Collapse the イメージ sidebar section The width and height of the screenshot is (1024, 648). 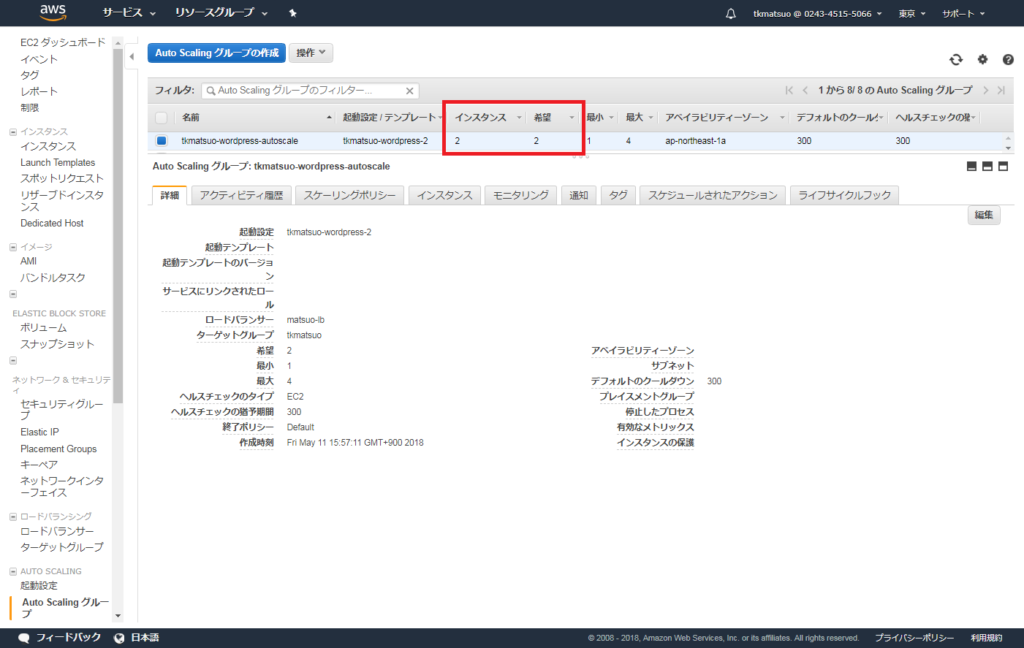[x=13, y=248]
